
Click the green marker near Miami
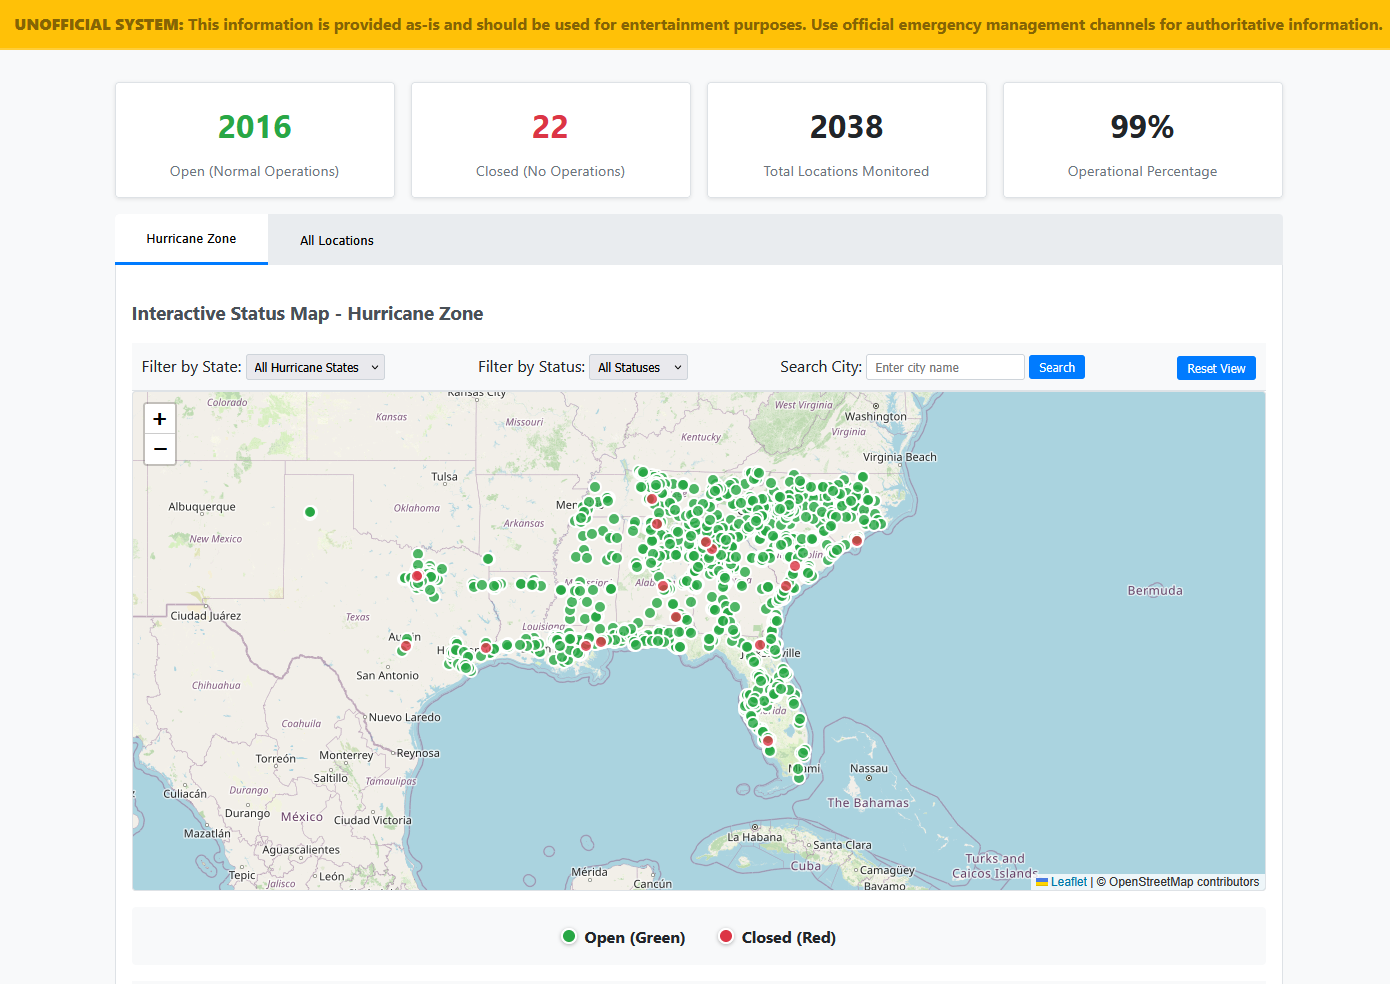[x=798, y=769]
